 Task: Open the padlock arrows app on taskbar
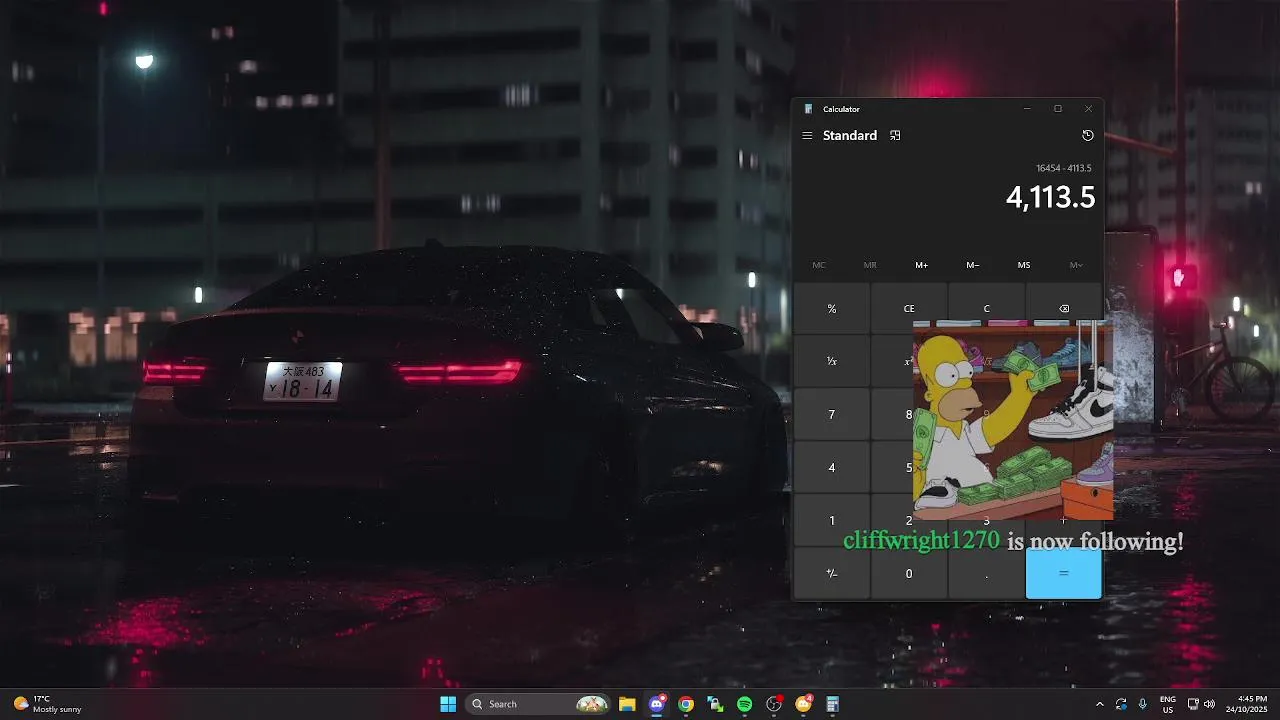[715, 704]
